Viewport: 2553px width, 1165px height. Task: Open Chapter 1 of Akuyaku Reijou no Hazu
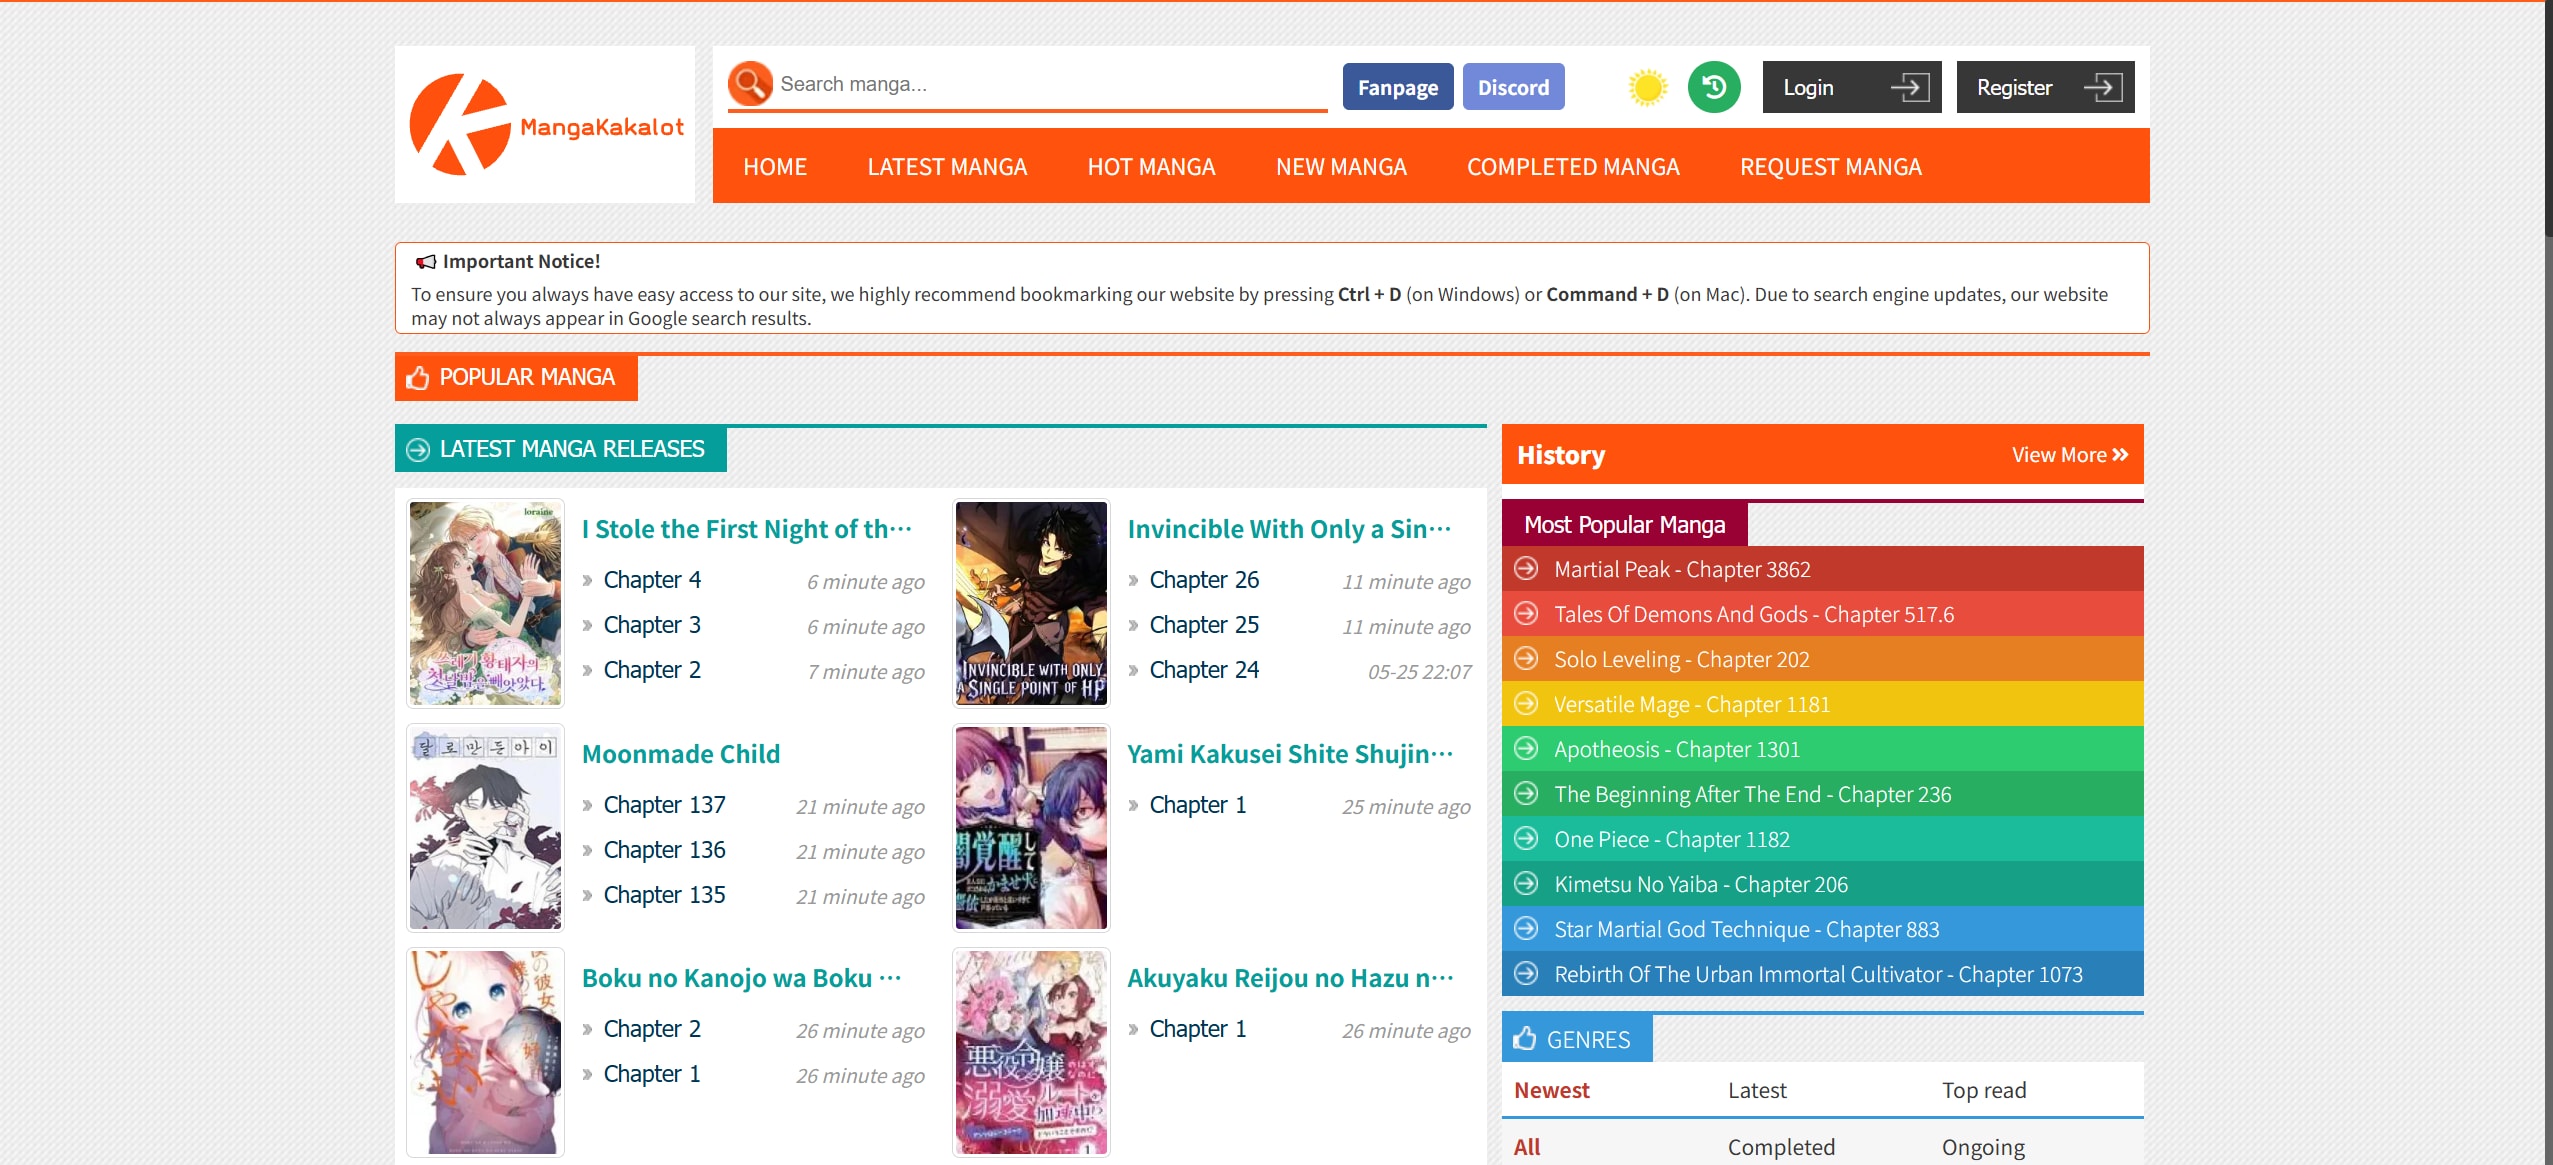tap(1198, 1029)
